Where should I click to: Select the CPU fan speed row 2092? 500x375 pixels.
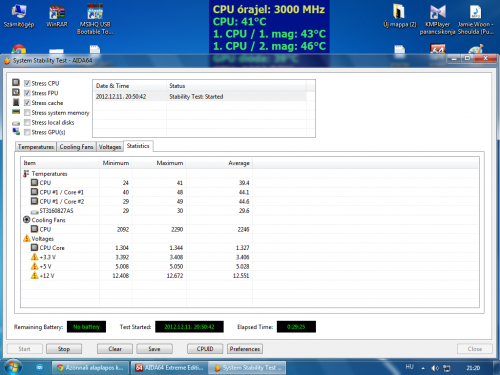click(137, 229)
